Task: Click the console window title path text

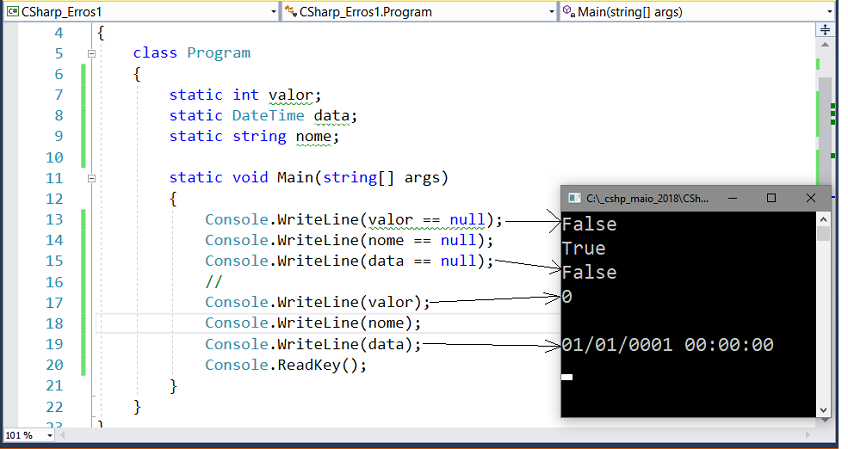Action: click(647, 199)
